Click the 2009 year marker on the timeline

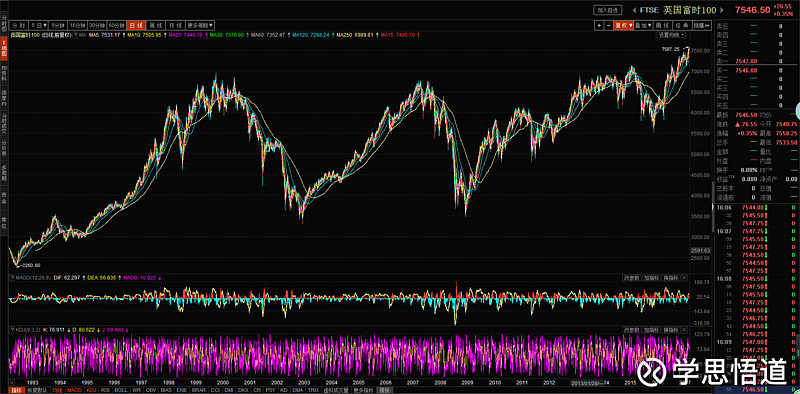(x=468, y=382)
